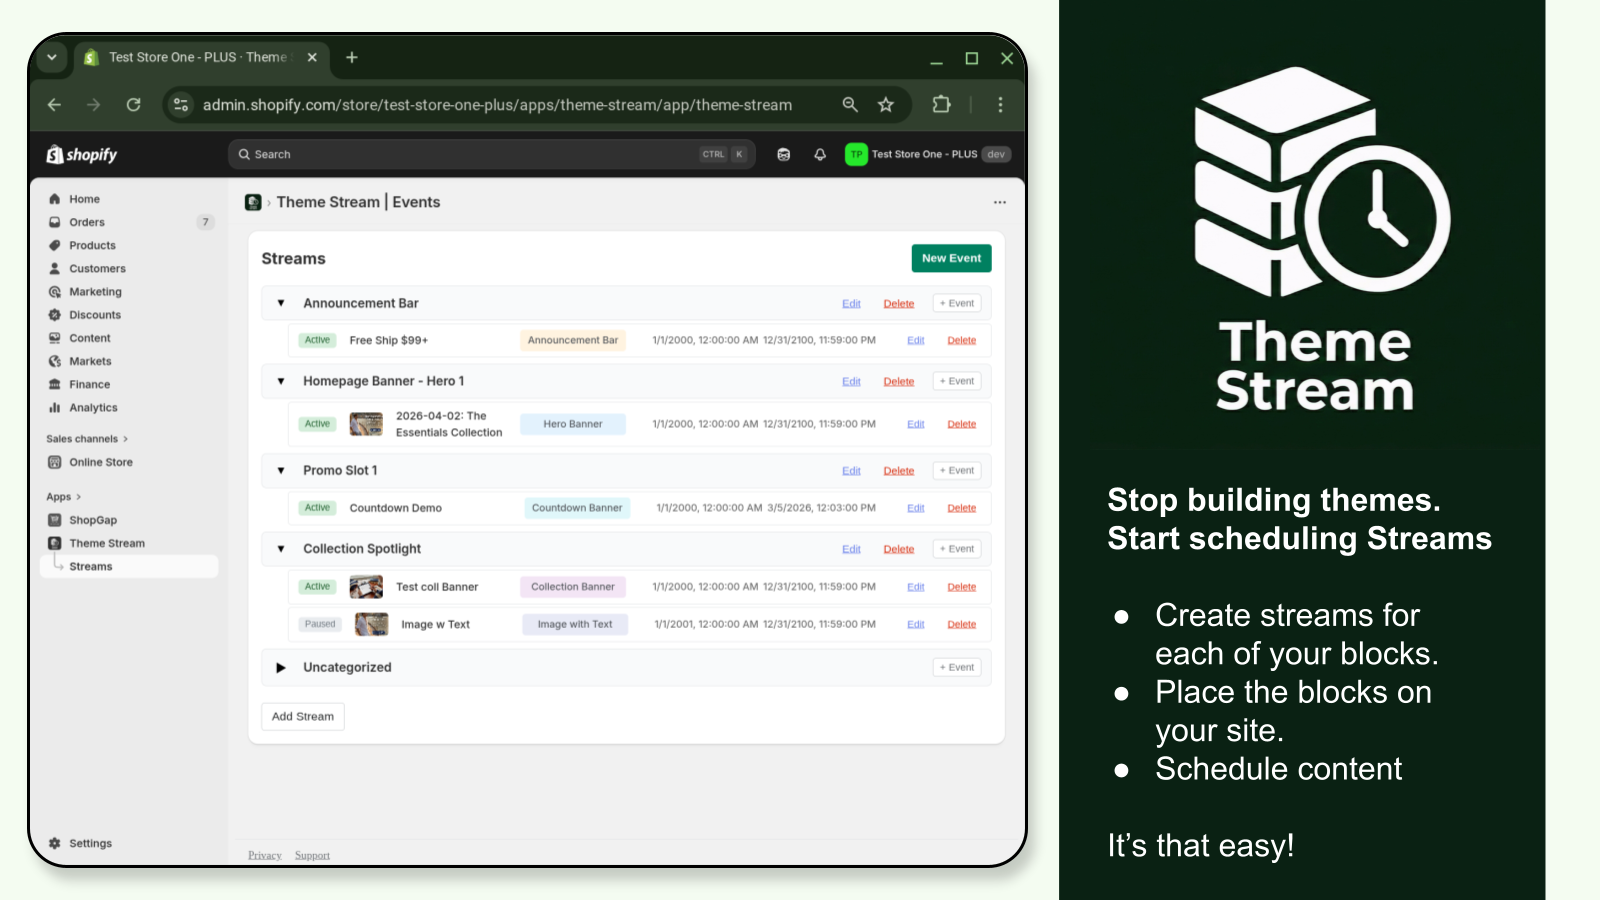Click the Countdown Banner type tag

point(577,508)
